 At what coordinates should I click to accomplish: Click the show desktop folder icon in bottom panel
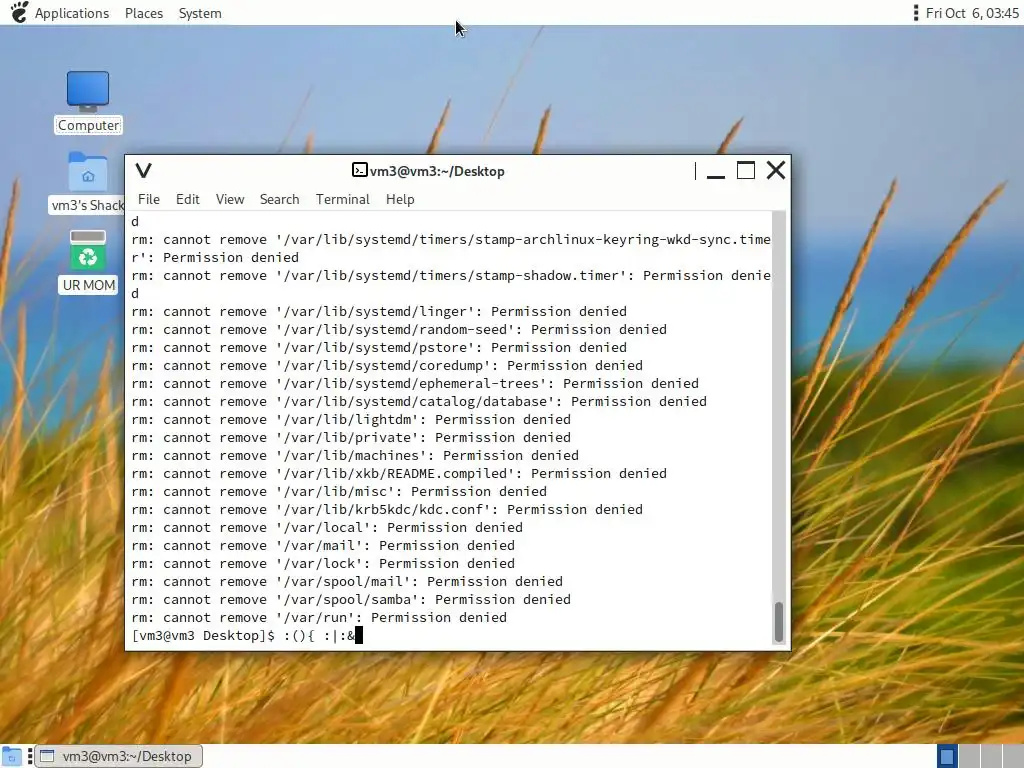tap(12, 757)
